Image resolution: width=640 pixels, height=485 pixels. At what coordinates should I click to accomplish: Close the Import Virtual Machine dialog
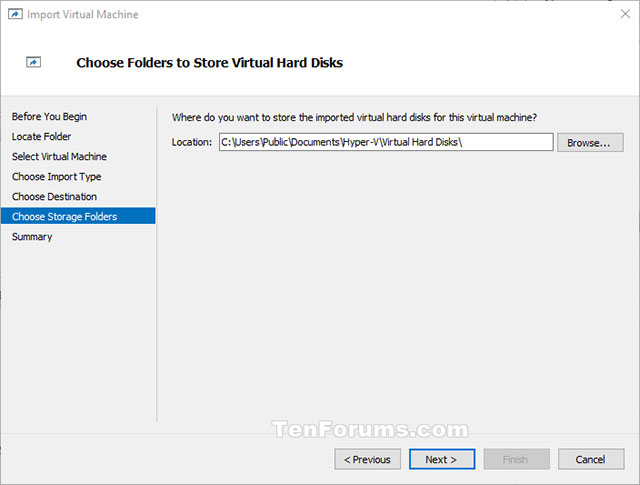point(625,14)
